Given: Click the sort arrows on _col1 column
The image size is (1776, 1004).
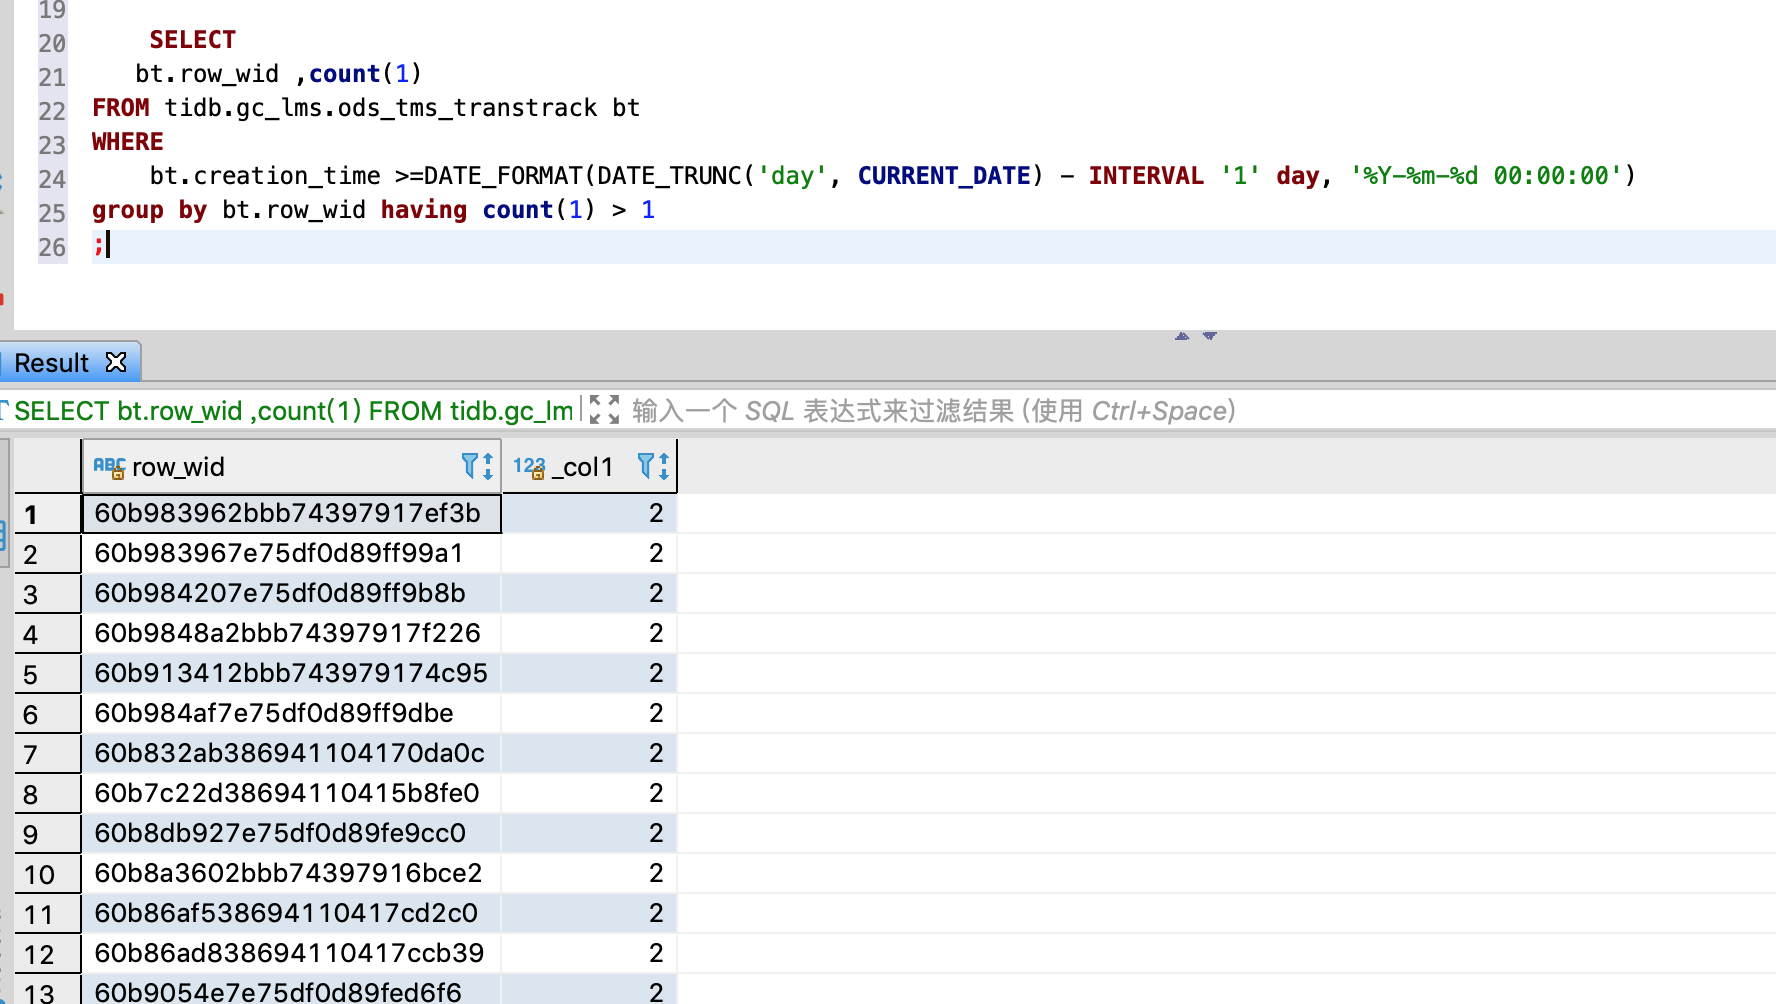Looking at the screenshot, I should [664, 466].
